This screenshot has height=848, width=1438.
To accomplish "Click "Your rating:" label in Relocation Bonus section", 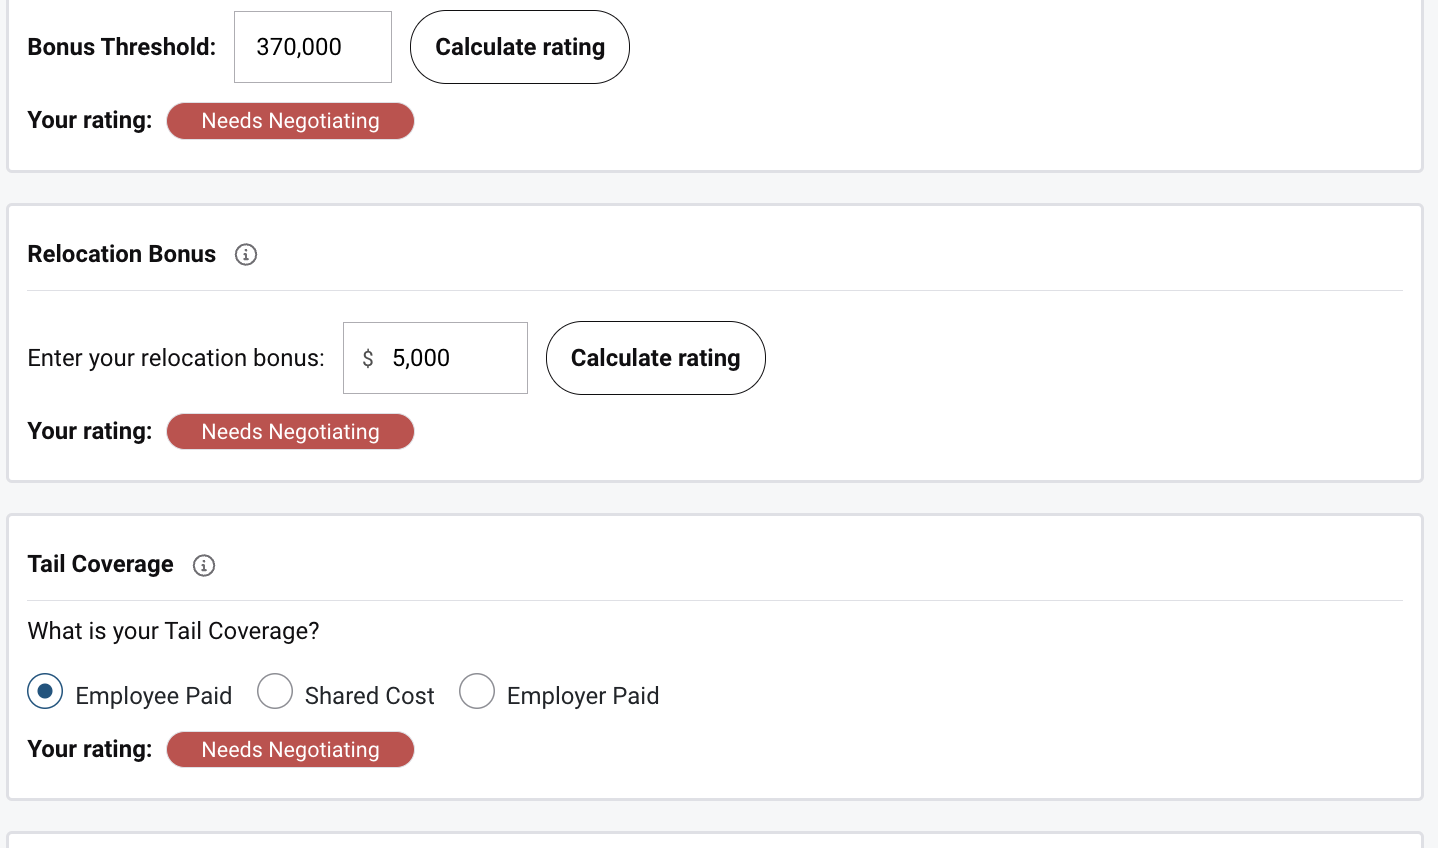I will point(90,431).
